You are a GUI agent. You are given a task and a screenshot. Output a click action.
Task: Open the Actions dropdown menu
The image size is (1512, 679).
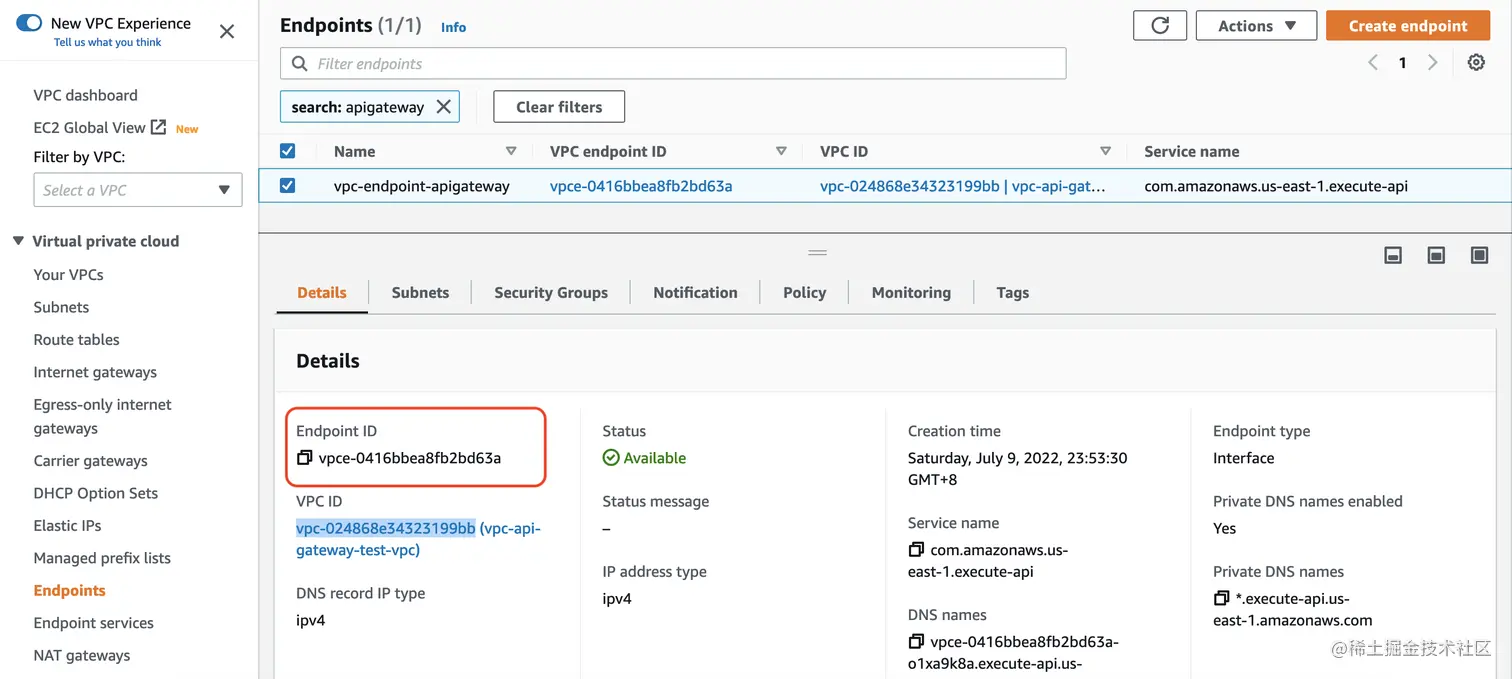click(1256, 26)
